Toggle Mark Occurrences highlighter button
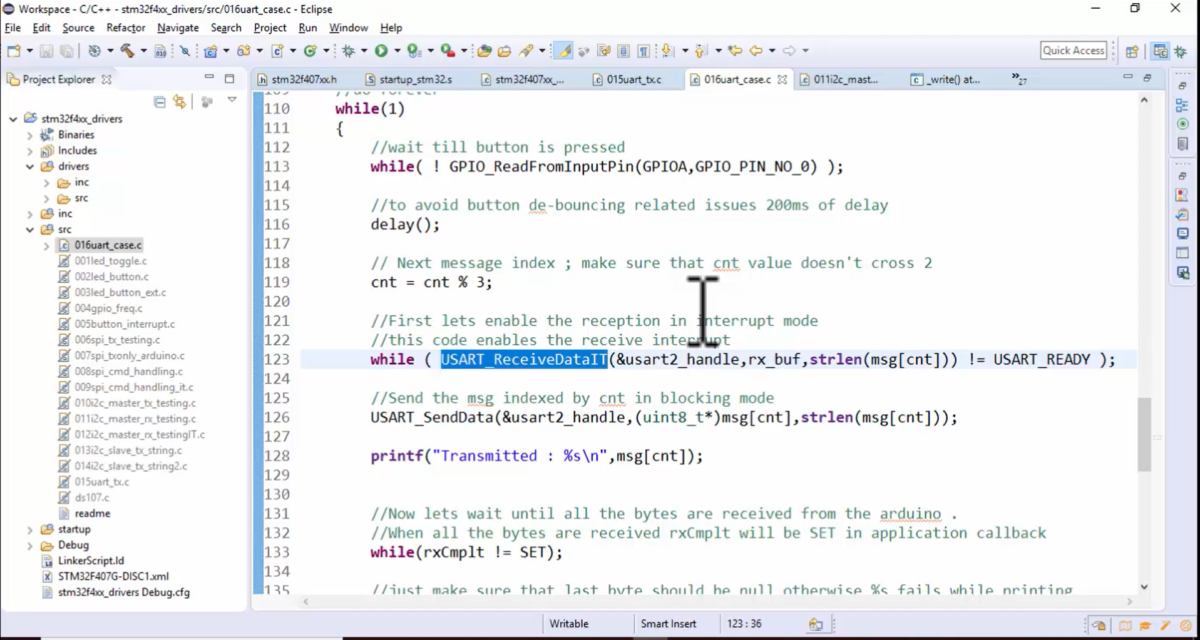Image resolution: width=1200 pixels, height=640 pixels. (563, 51)
